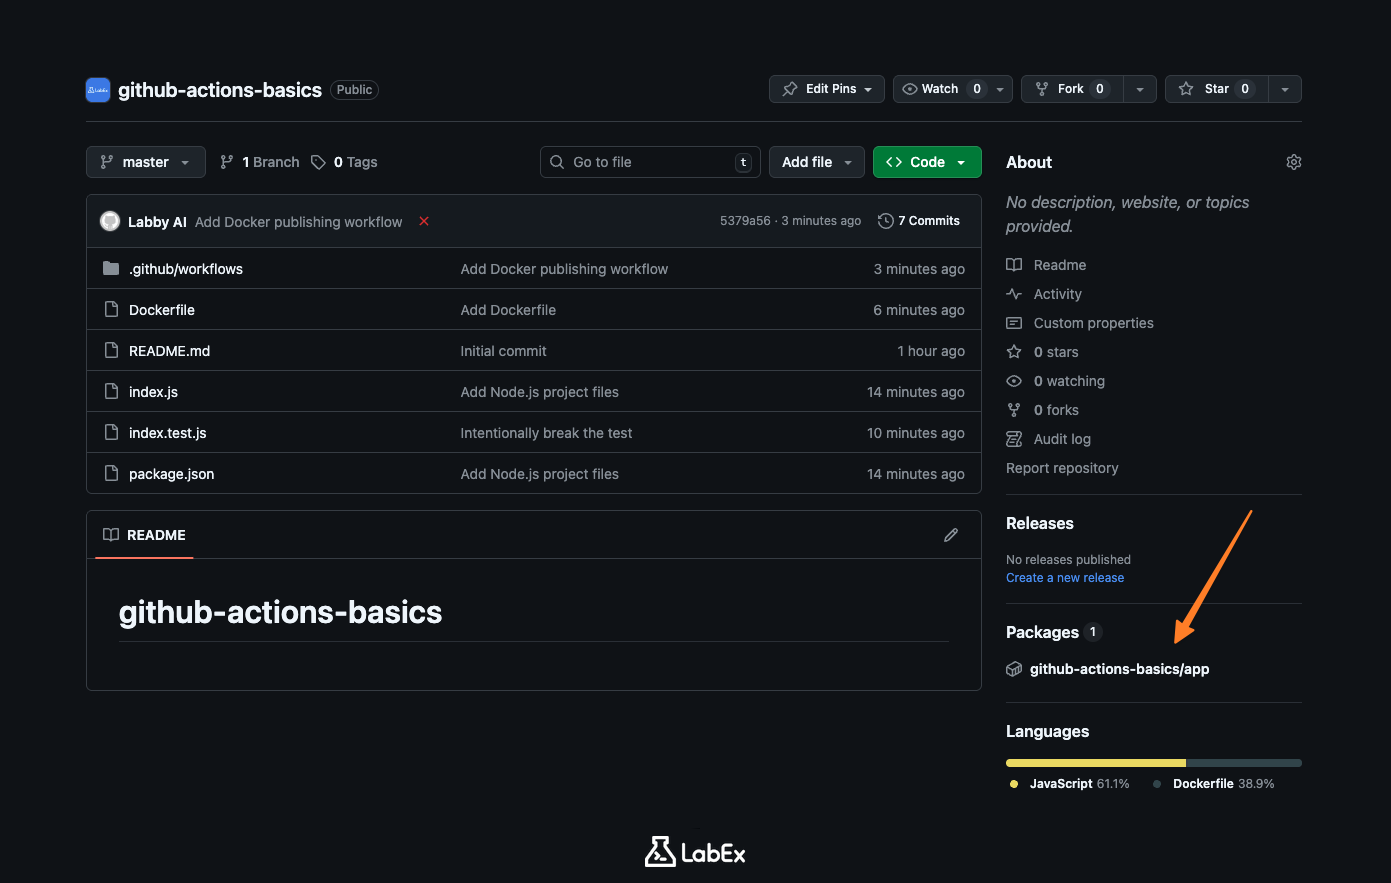Click Dockerfile gray language bar segment

(x=1244, y=763)
